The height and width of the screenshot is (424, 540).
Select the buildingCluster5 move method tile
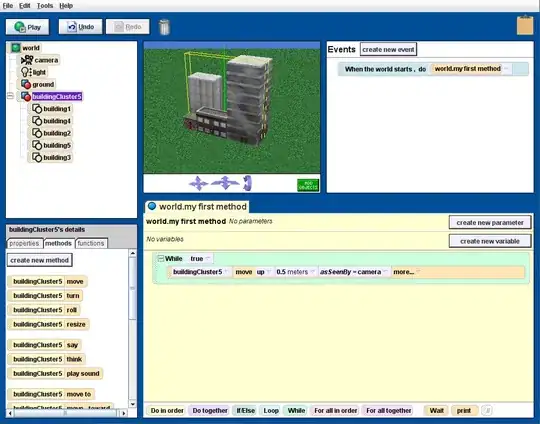click(x=48, y=281)
